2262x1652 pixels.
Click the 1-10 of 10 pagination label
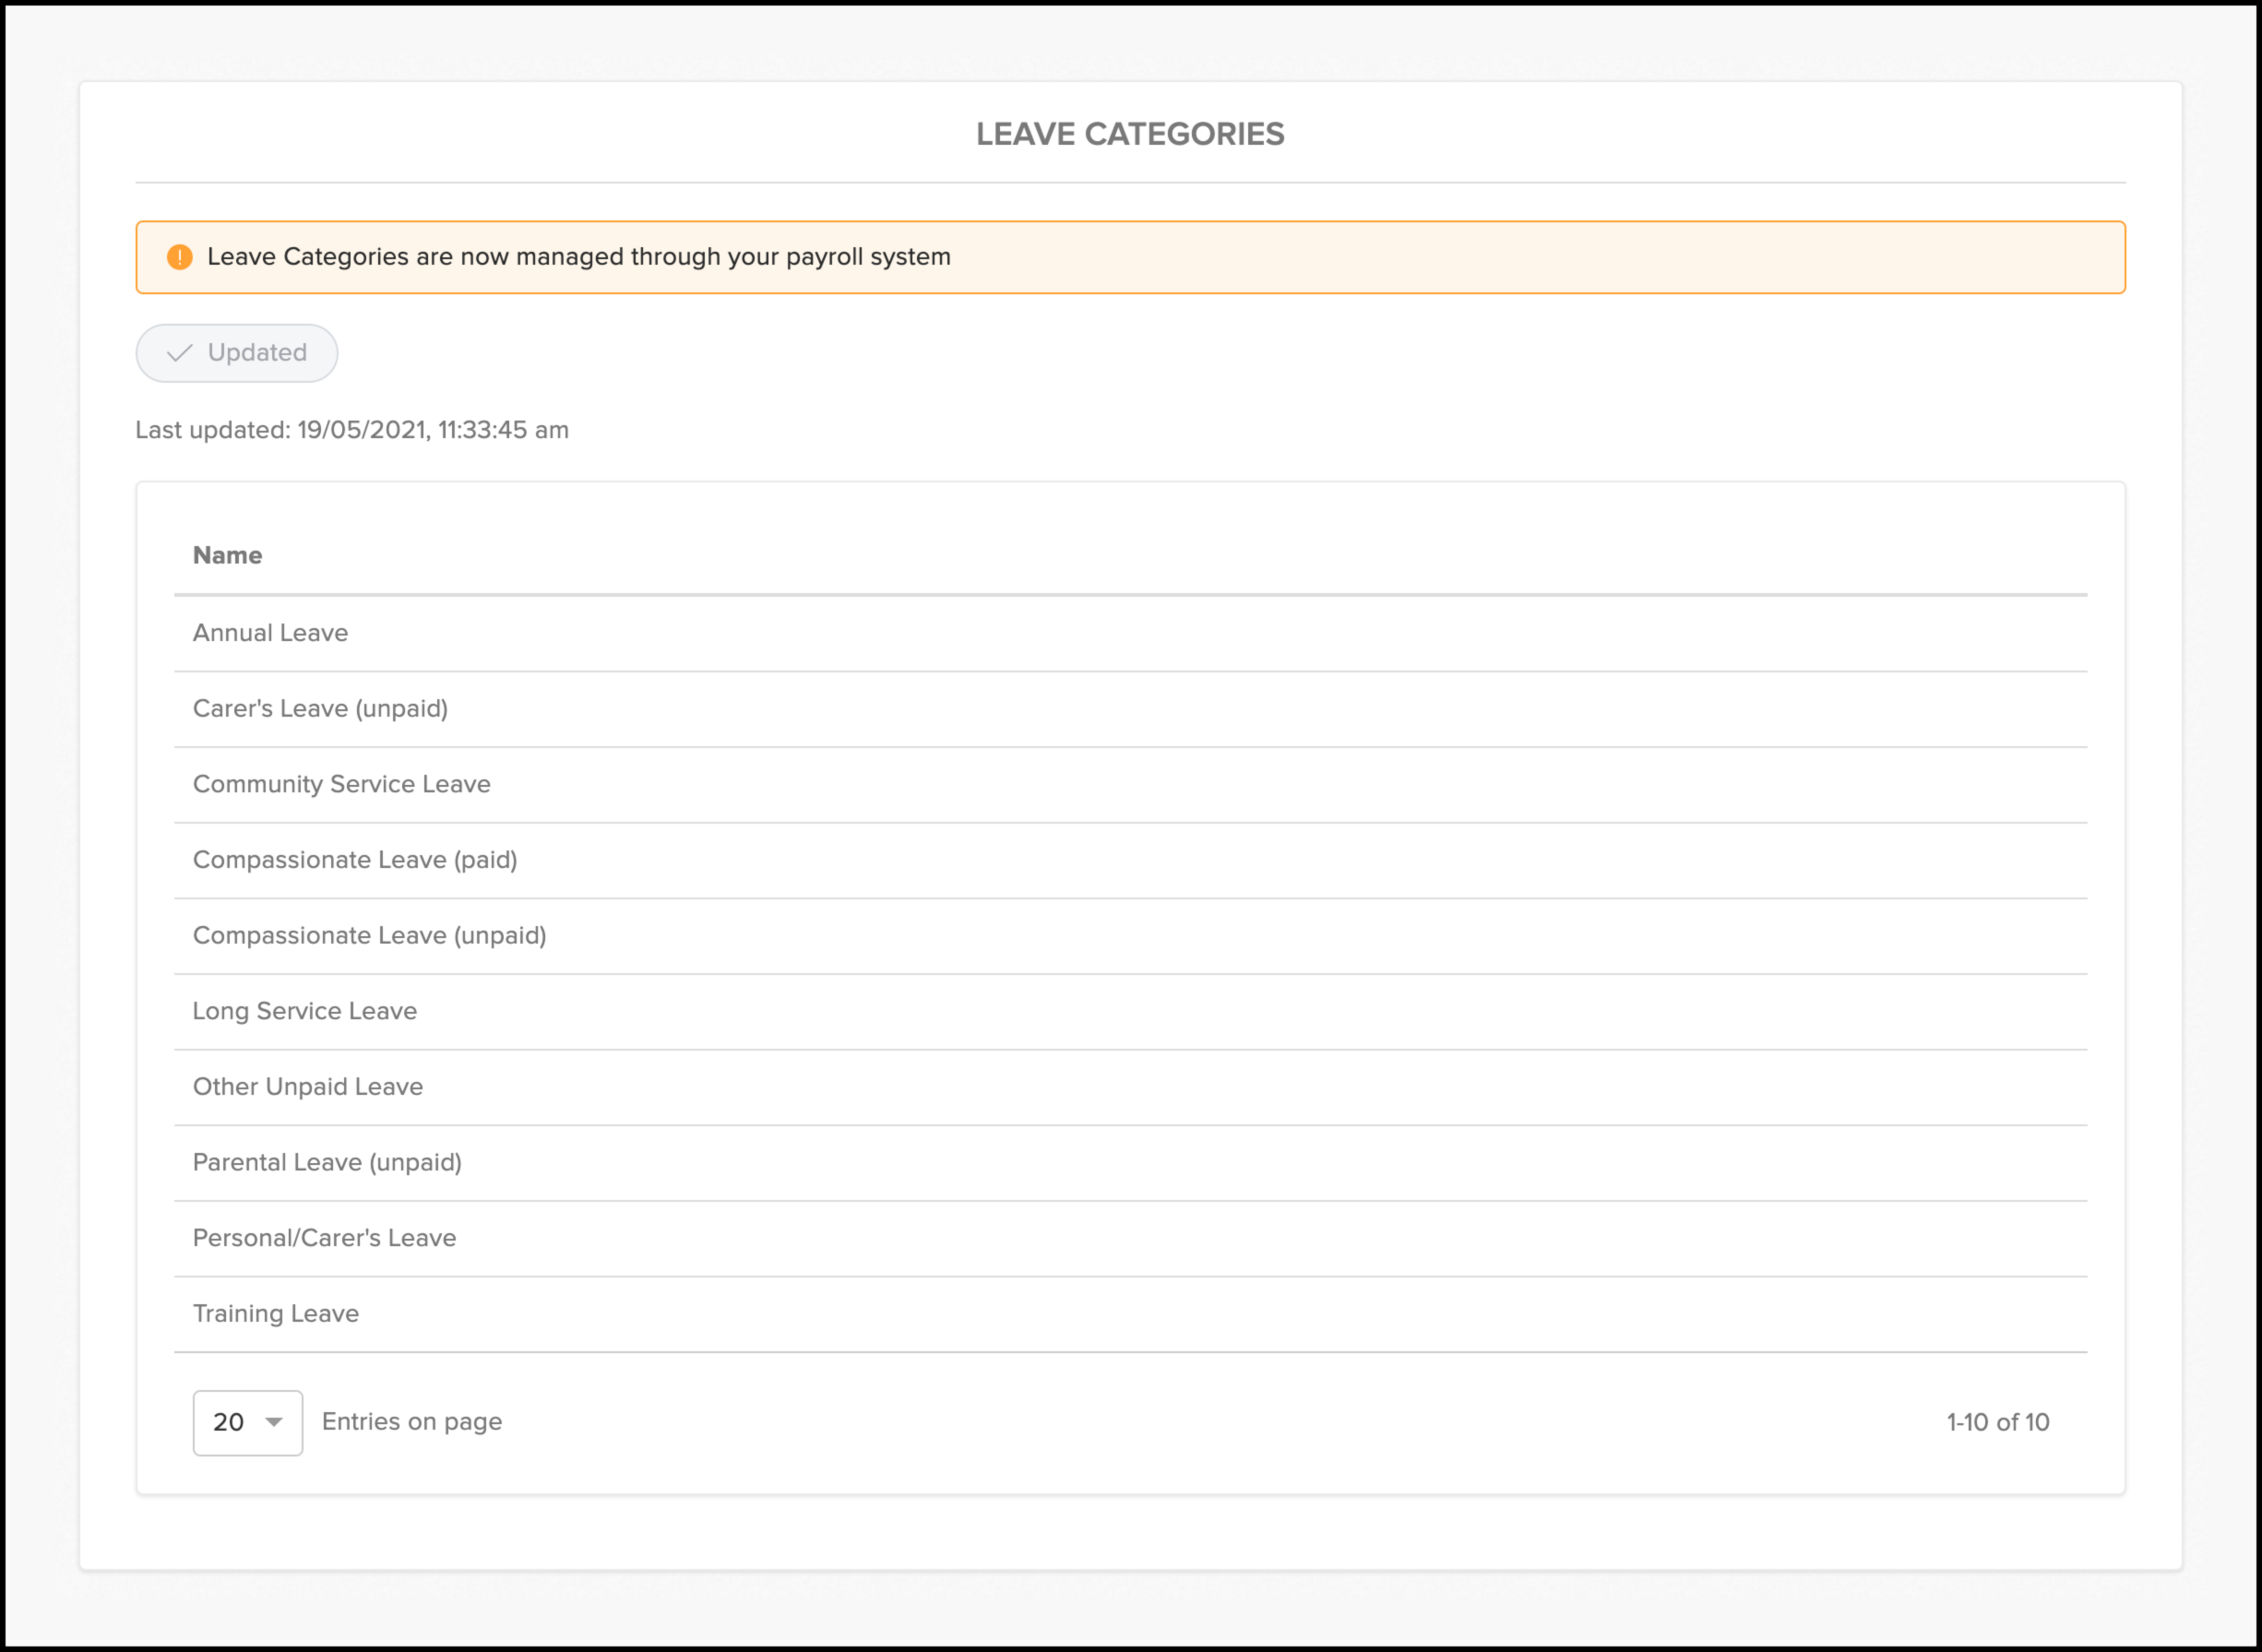pos(1997,1422)
